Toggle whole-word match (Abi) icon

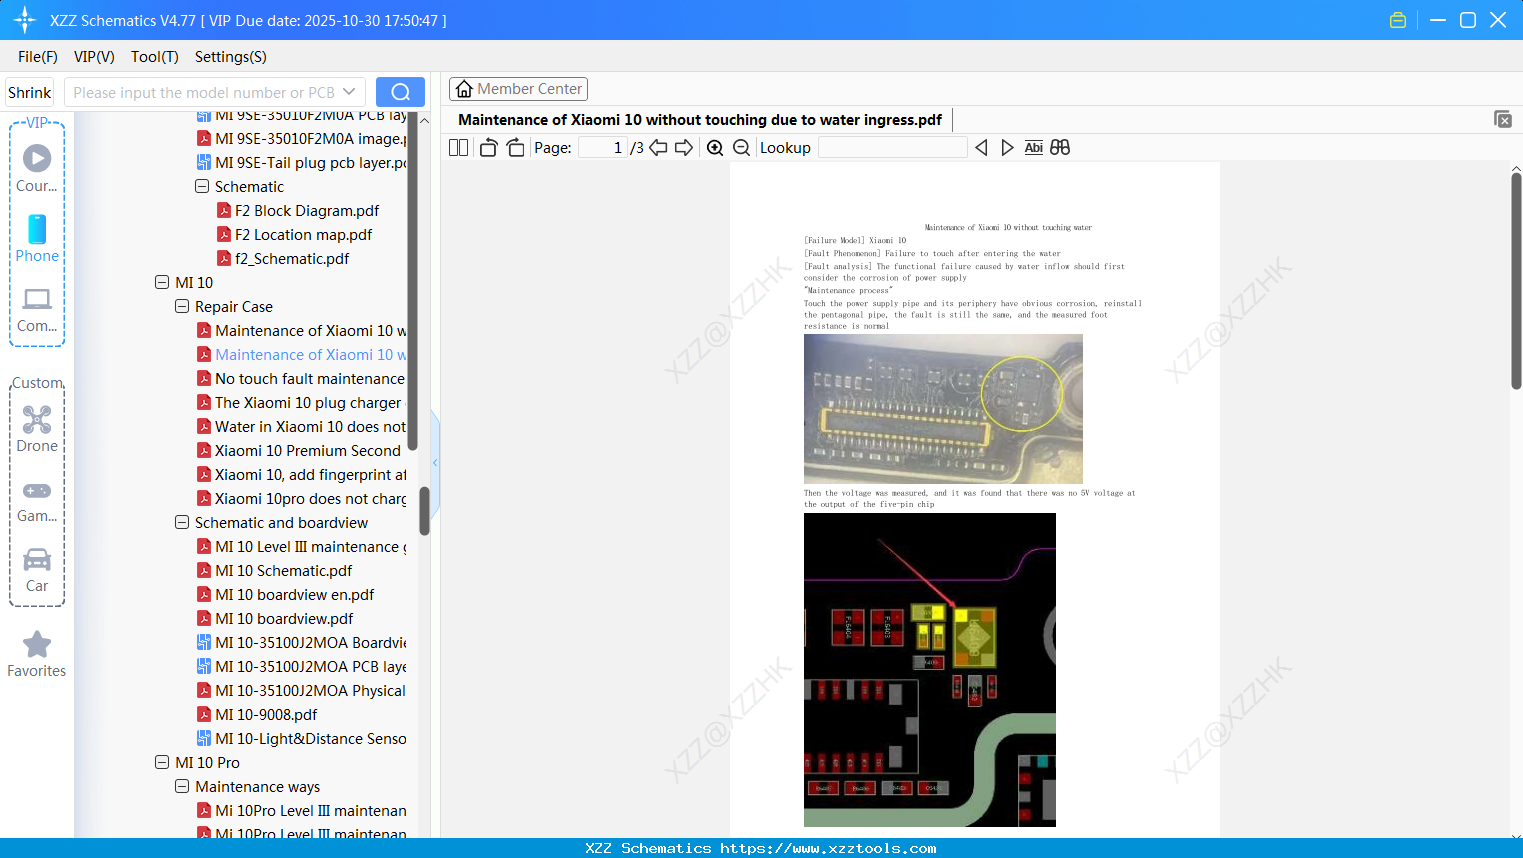click(1034, 148)
